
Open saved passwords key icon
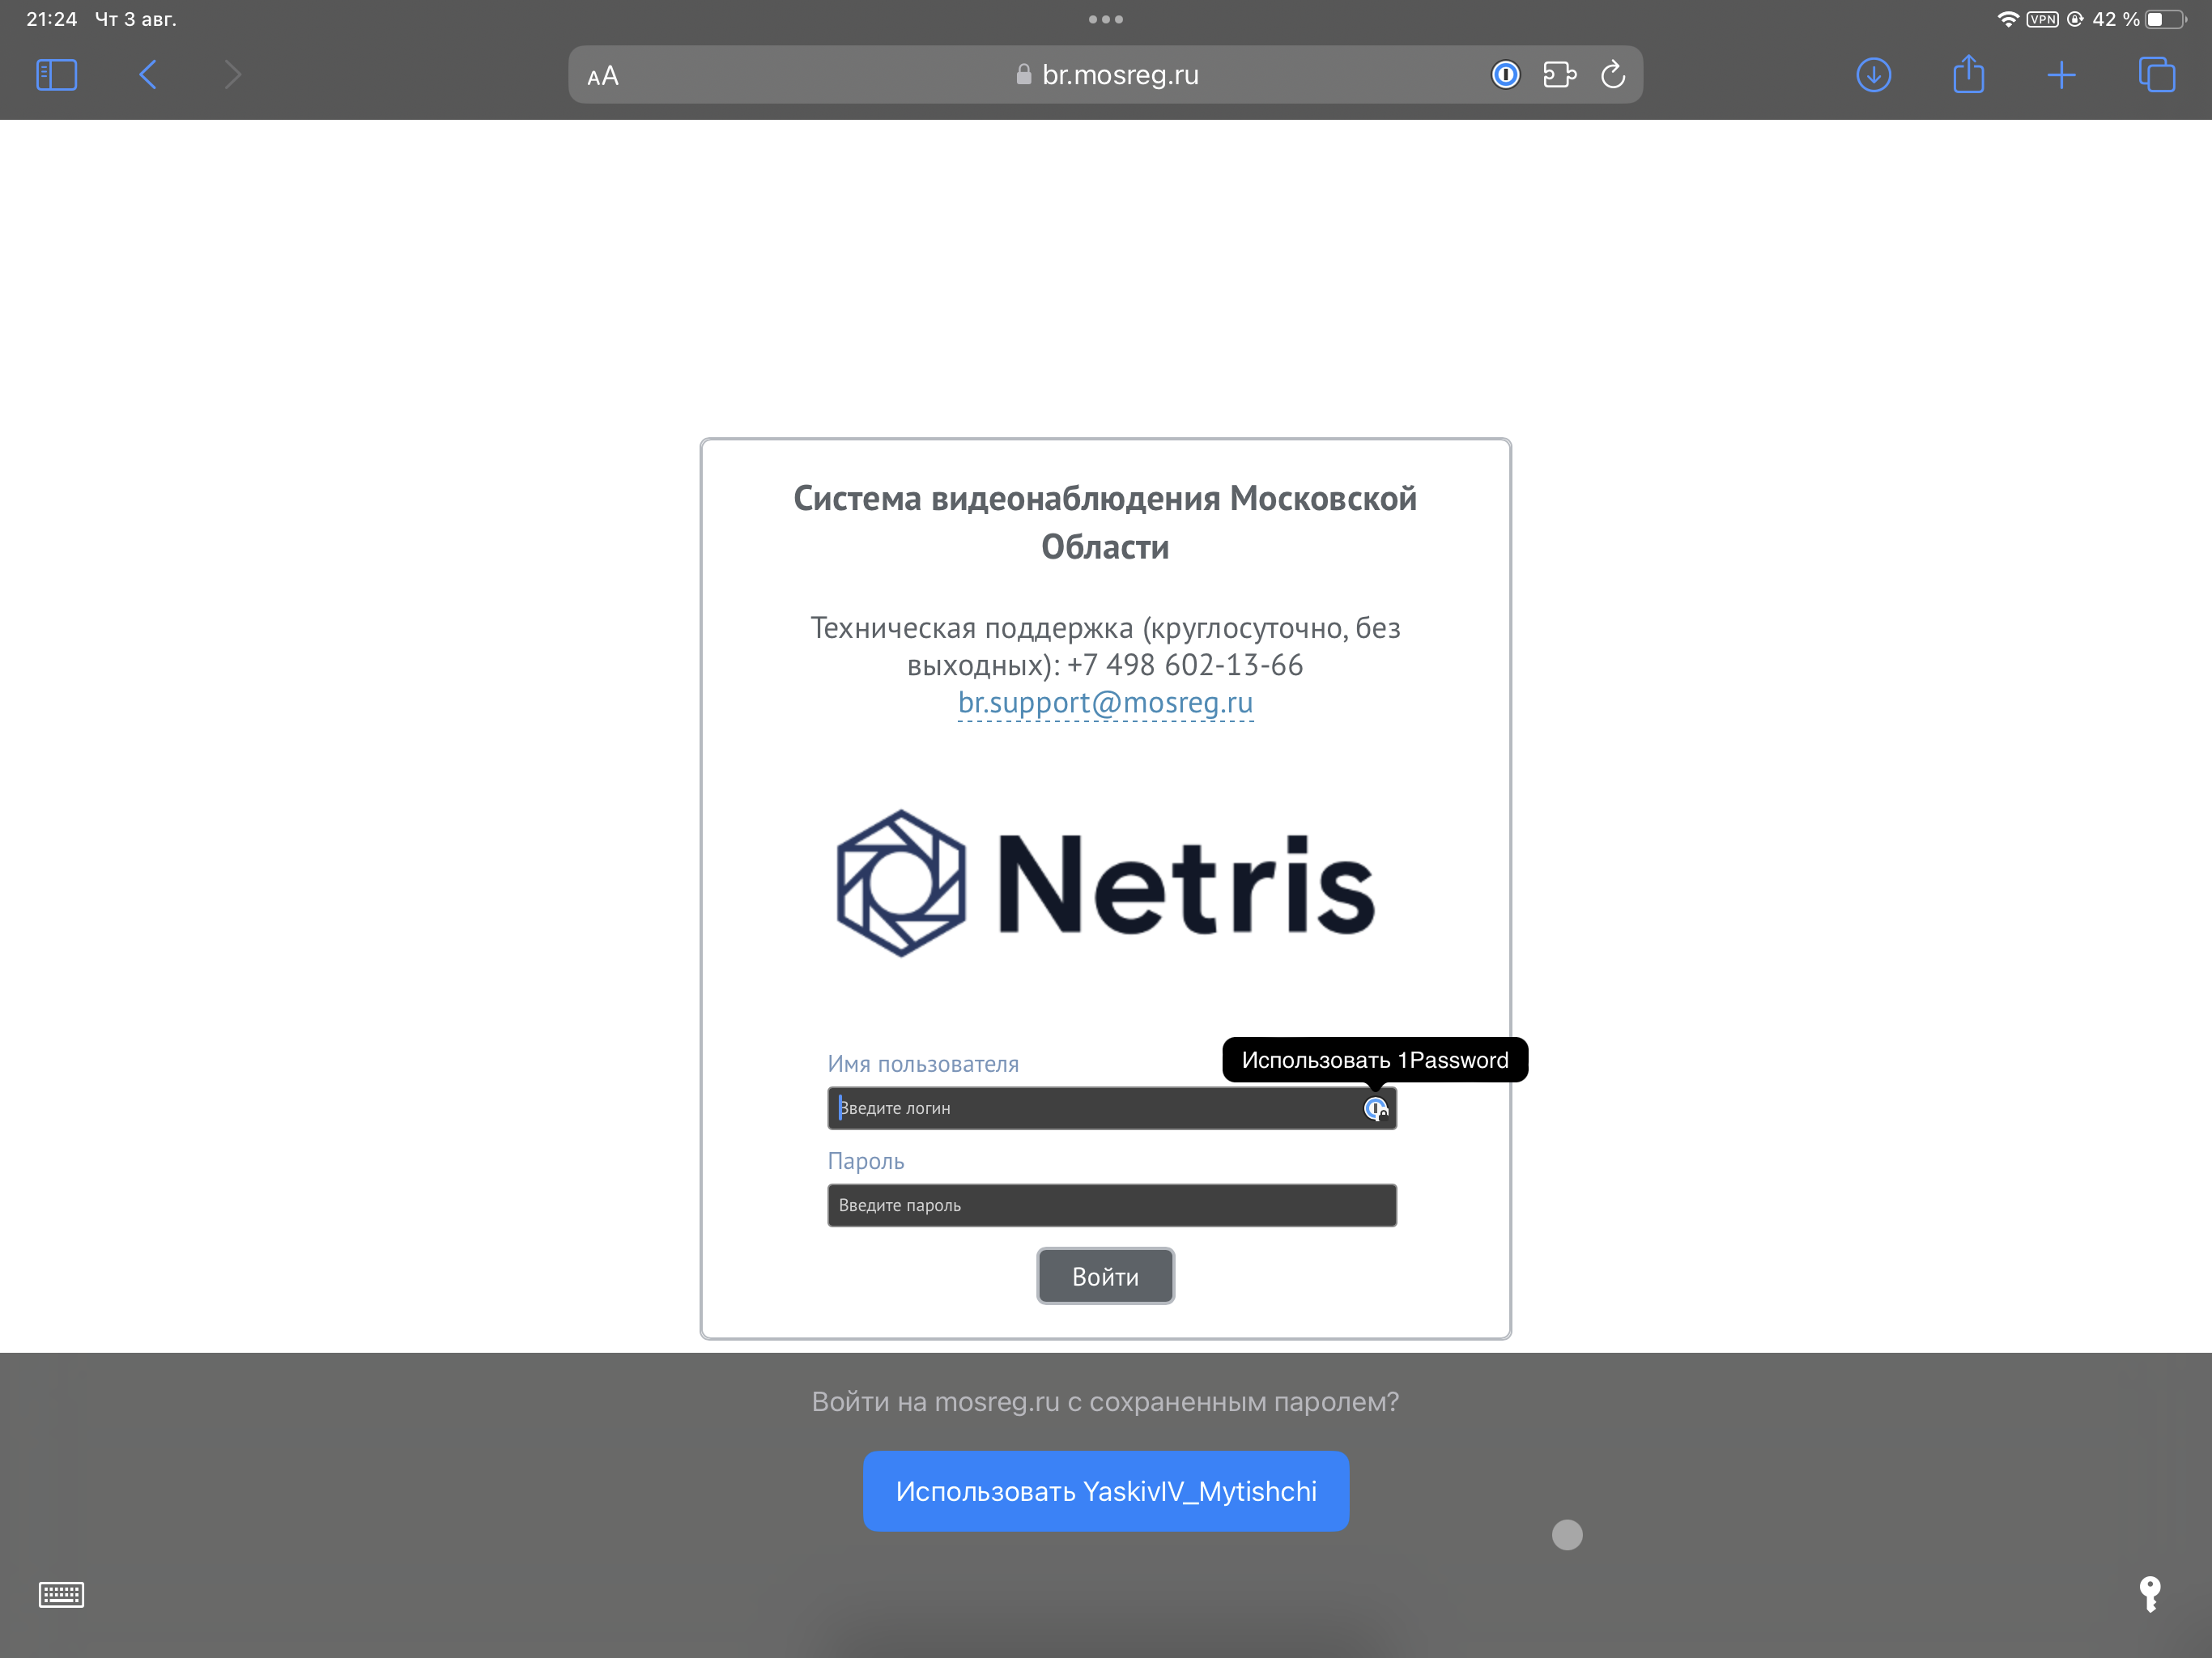[2149, 1594]
